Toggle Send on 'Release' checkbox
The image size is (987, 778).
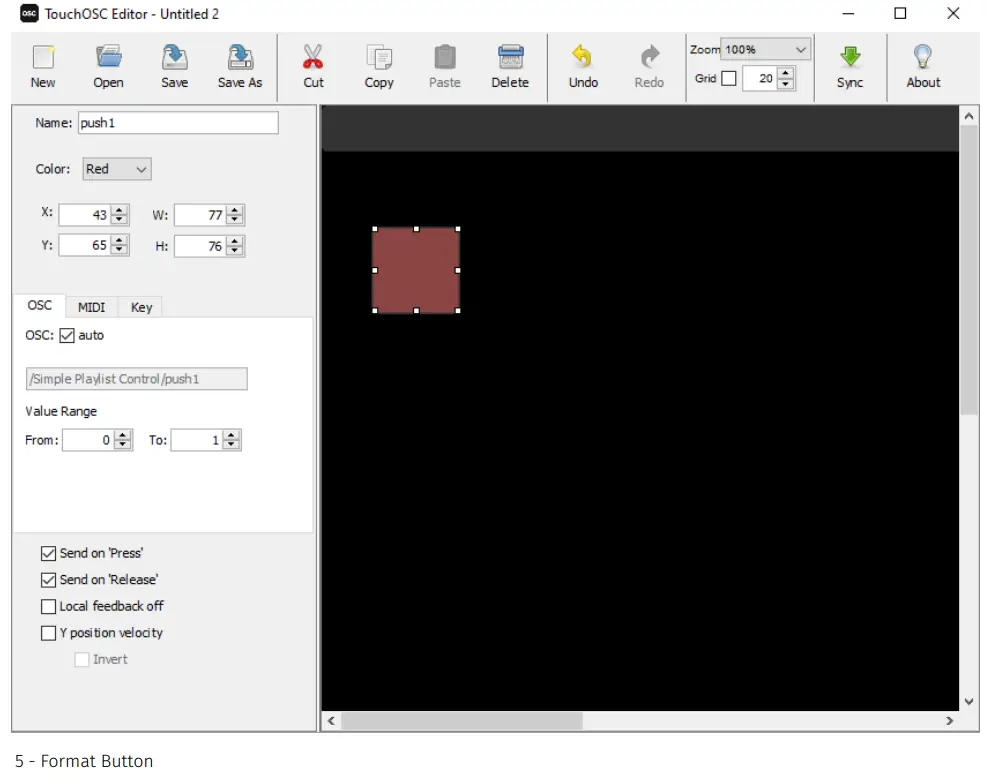click(48, 580)
